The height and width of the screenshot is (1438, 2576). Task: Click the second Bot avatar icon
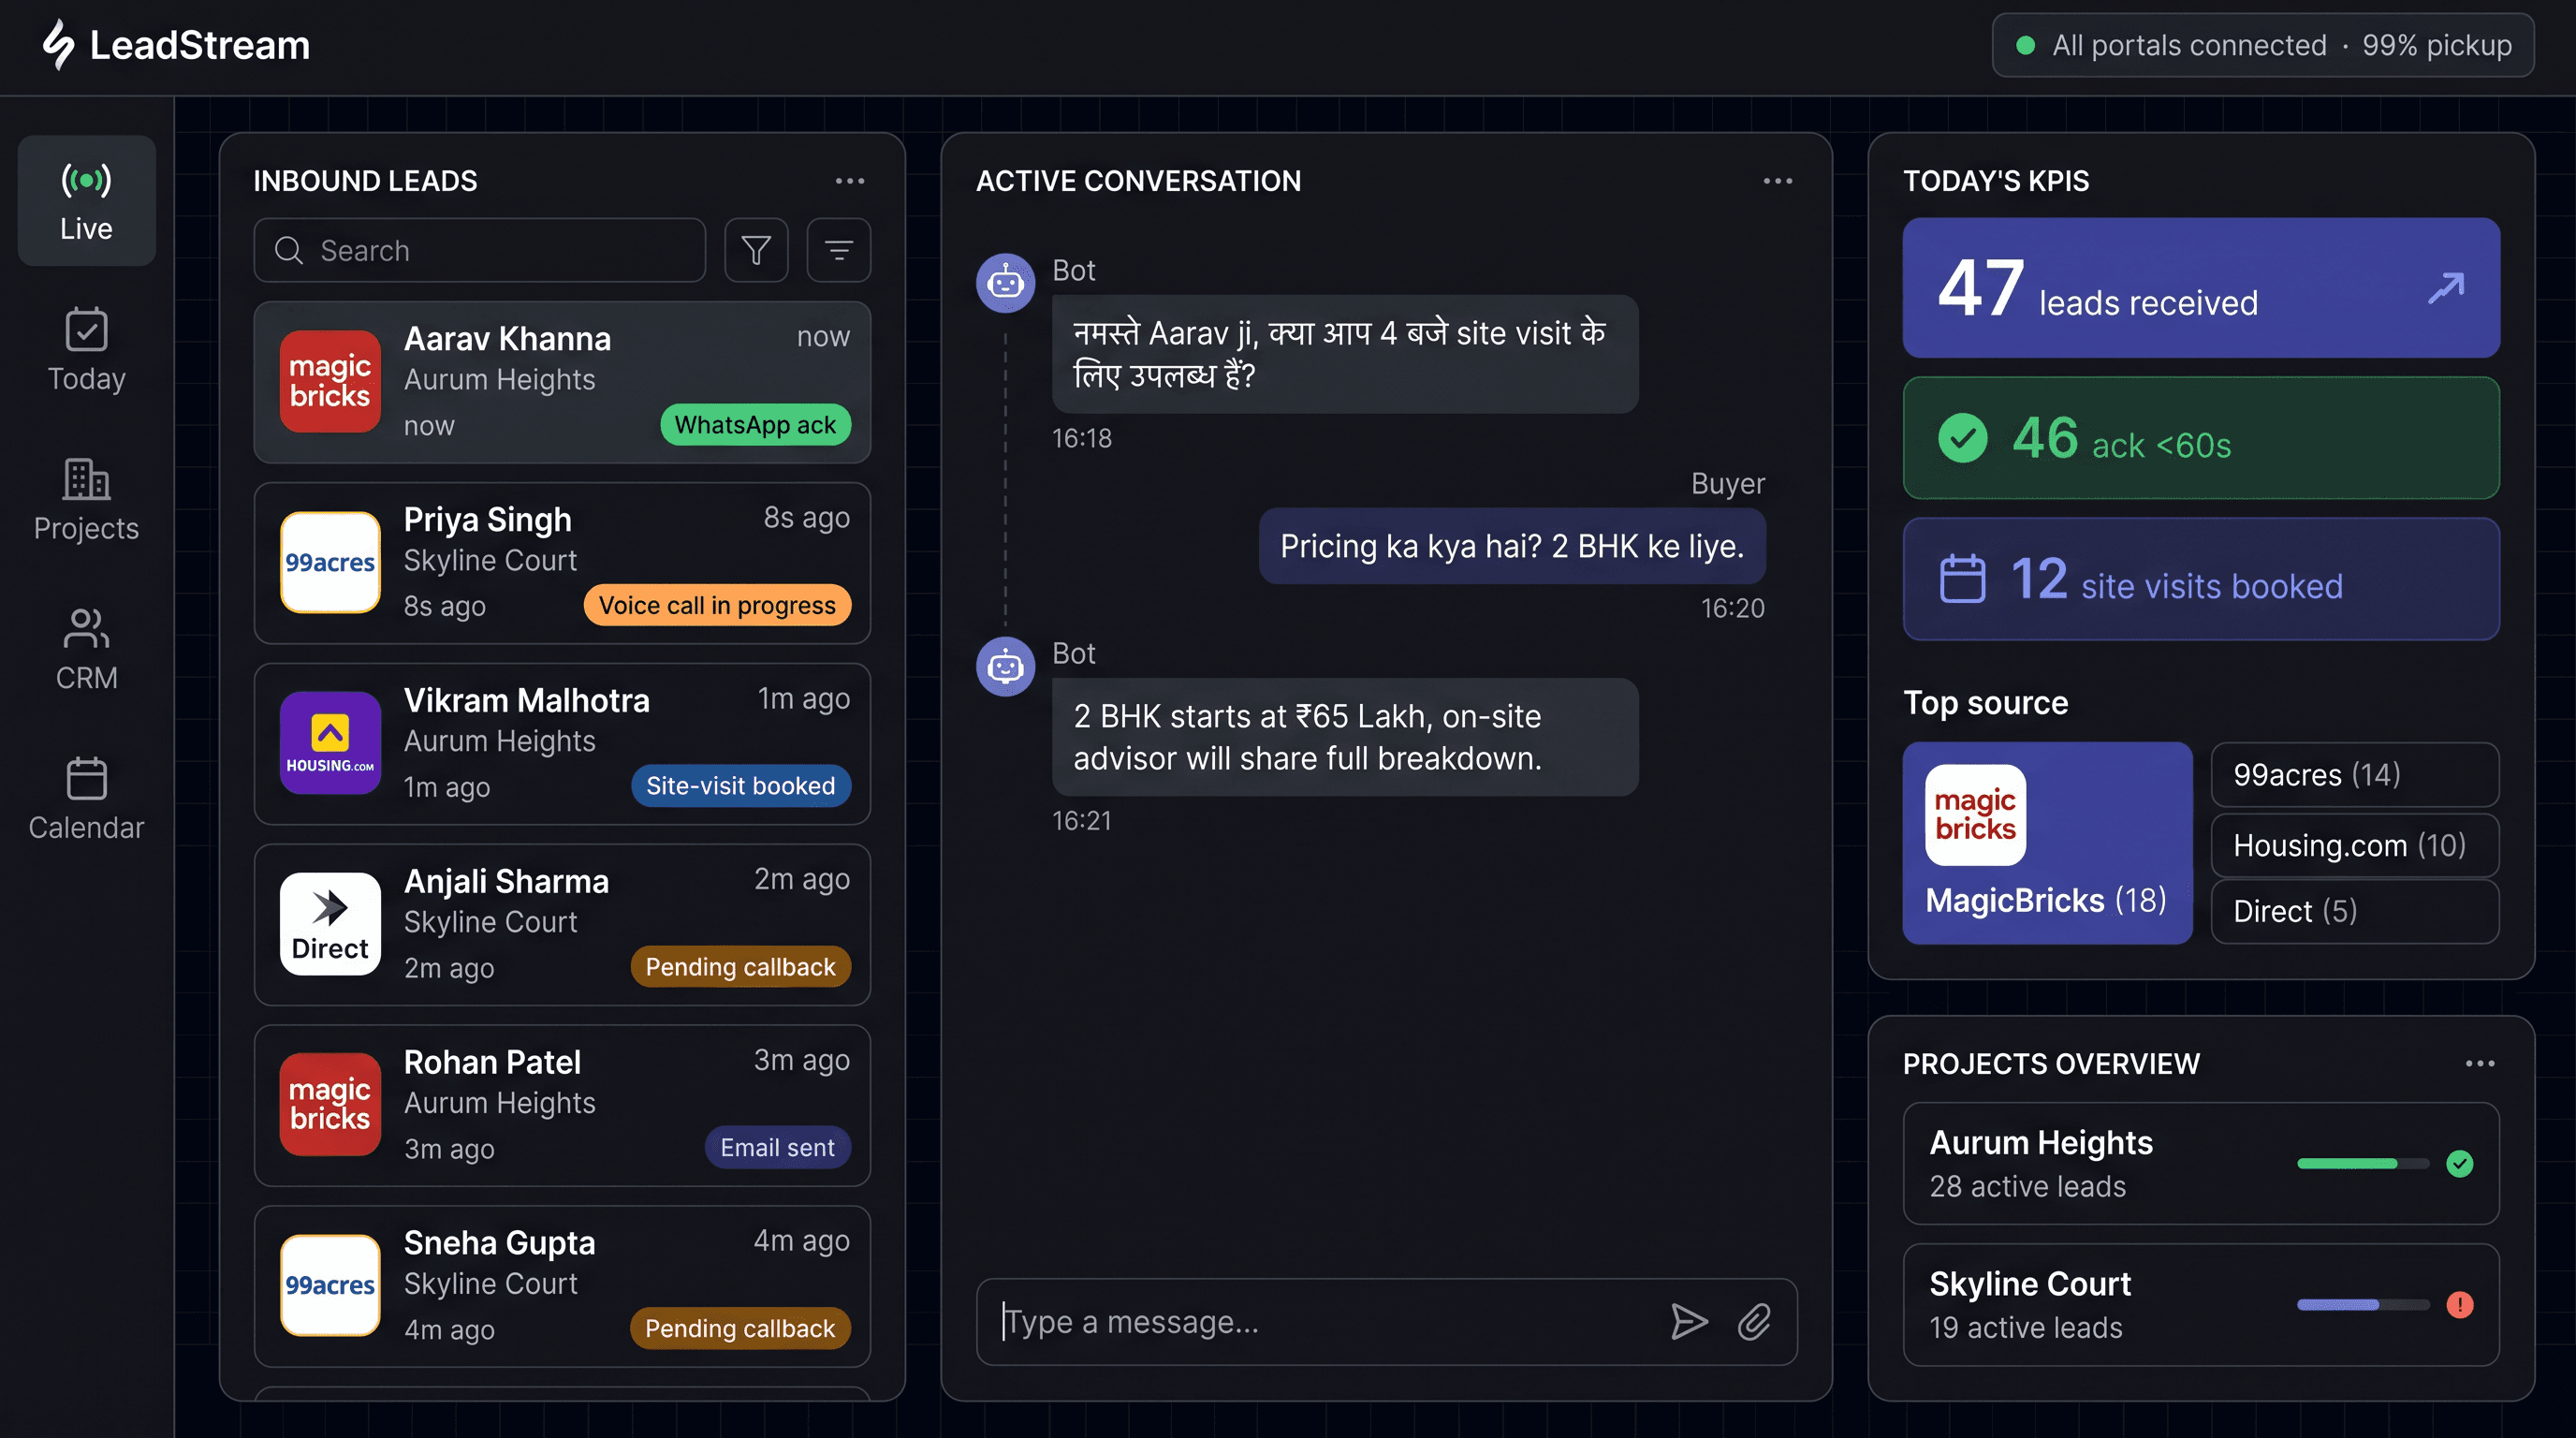tap(1005, 666)
